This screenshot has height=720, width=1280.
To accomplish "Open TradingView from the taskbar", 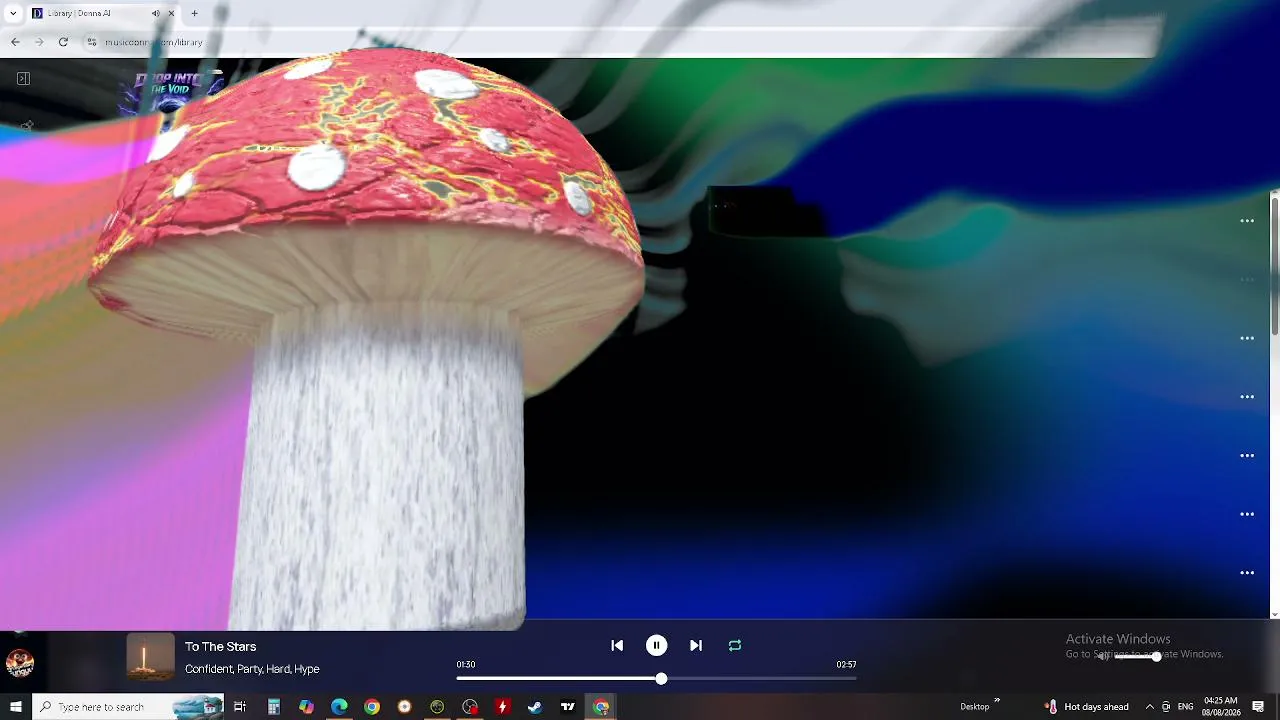I will (x=568, y=707).
